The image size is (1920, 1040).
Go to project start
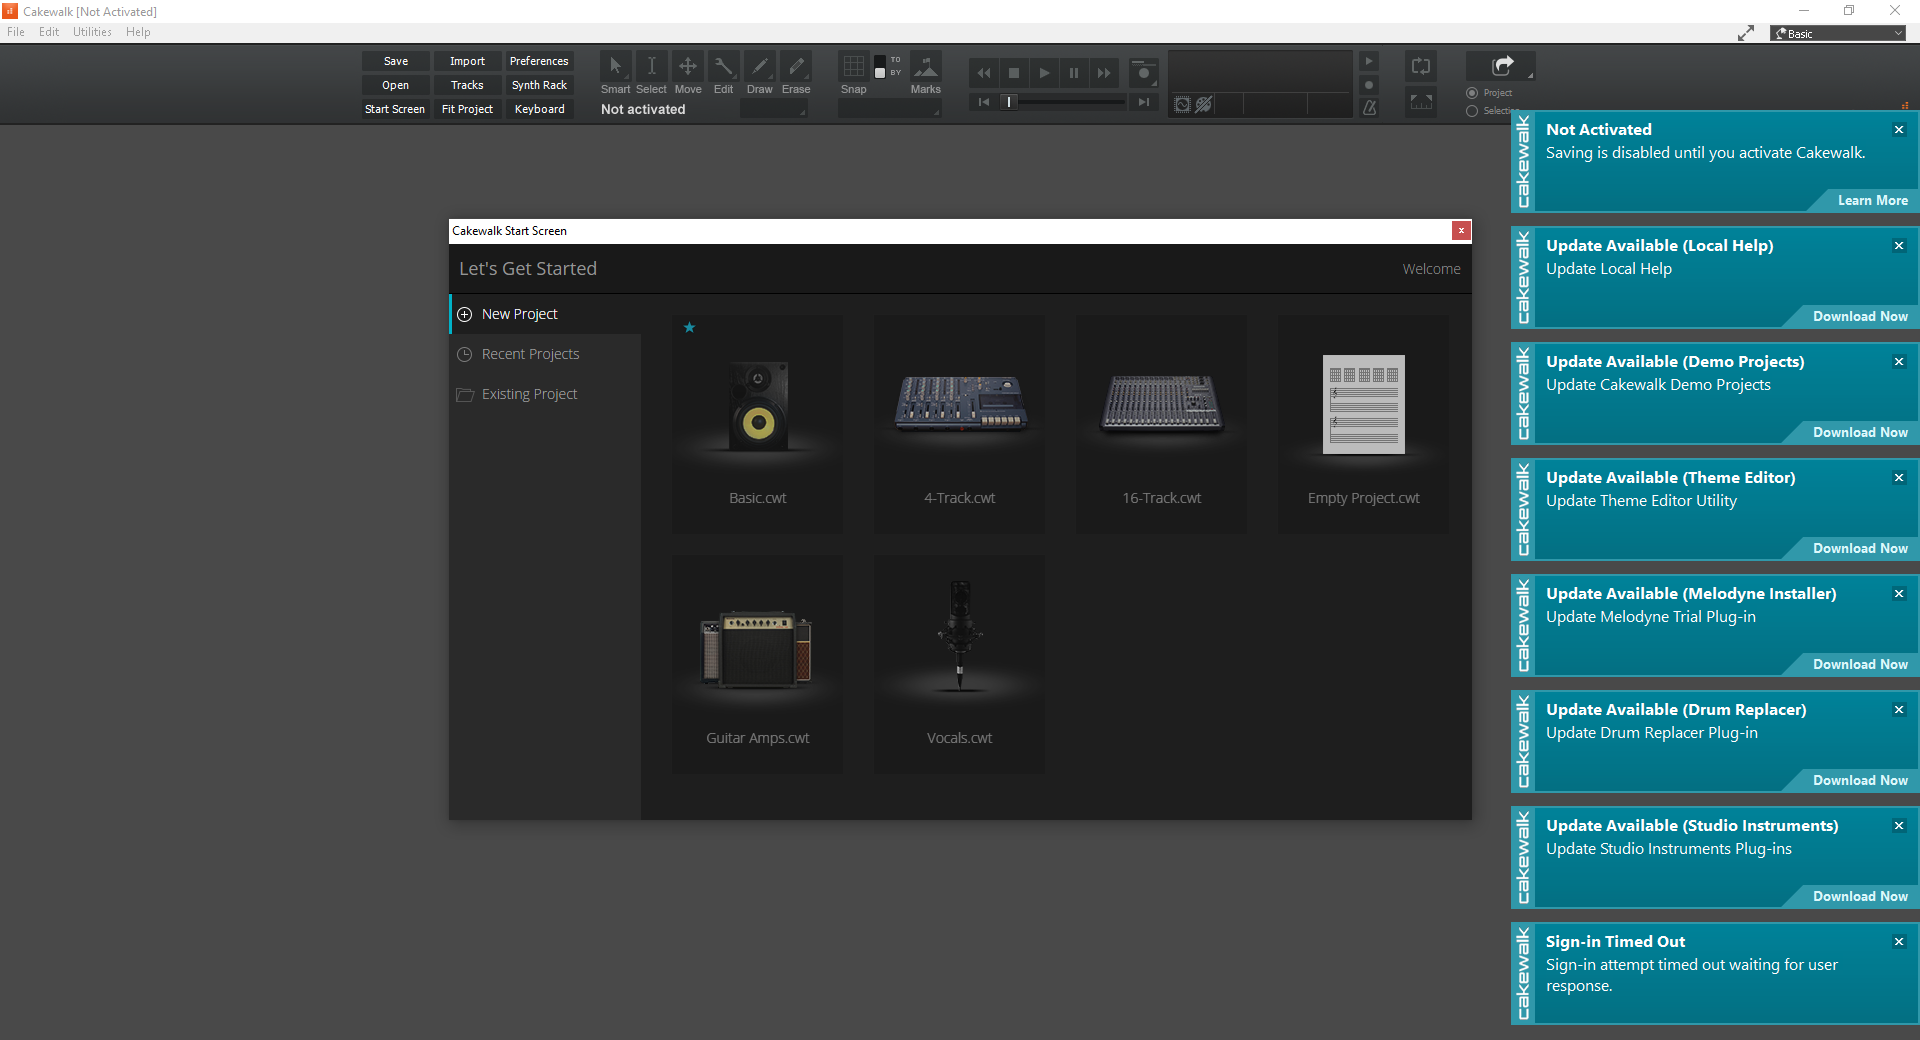[x=984, y=102]
